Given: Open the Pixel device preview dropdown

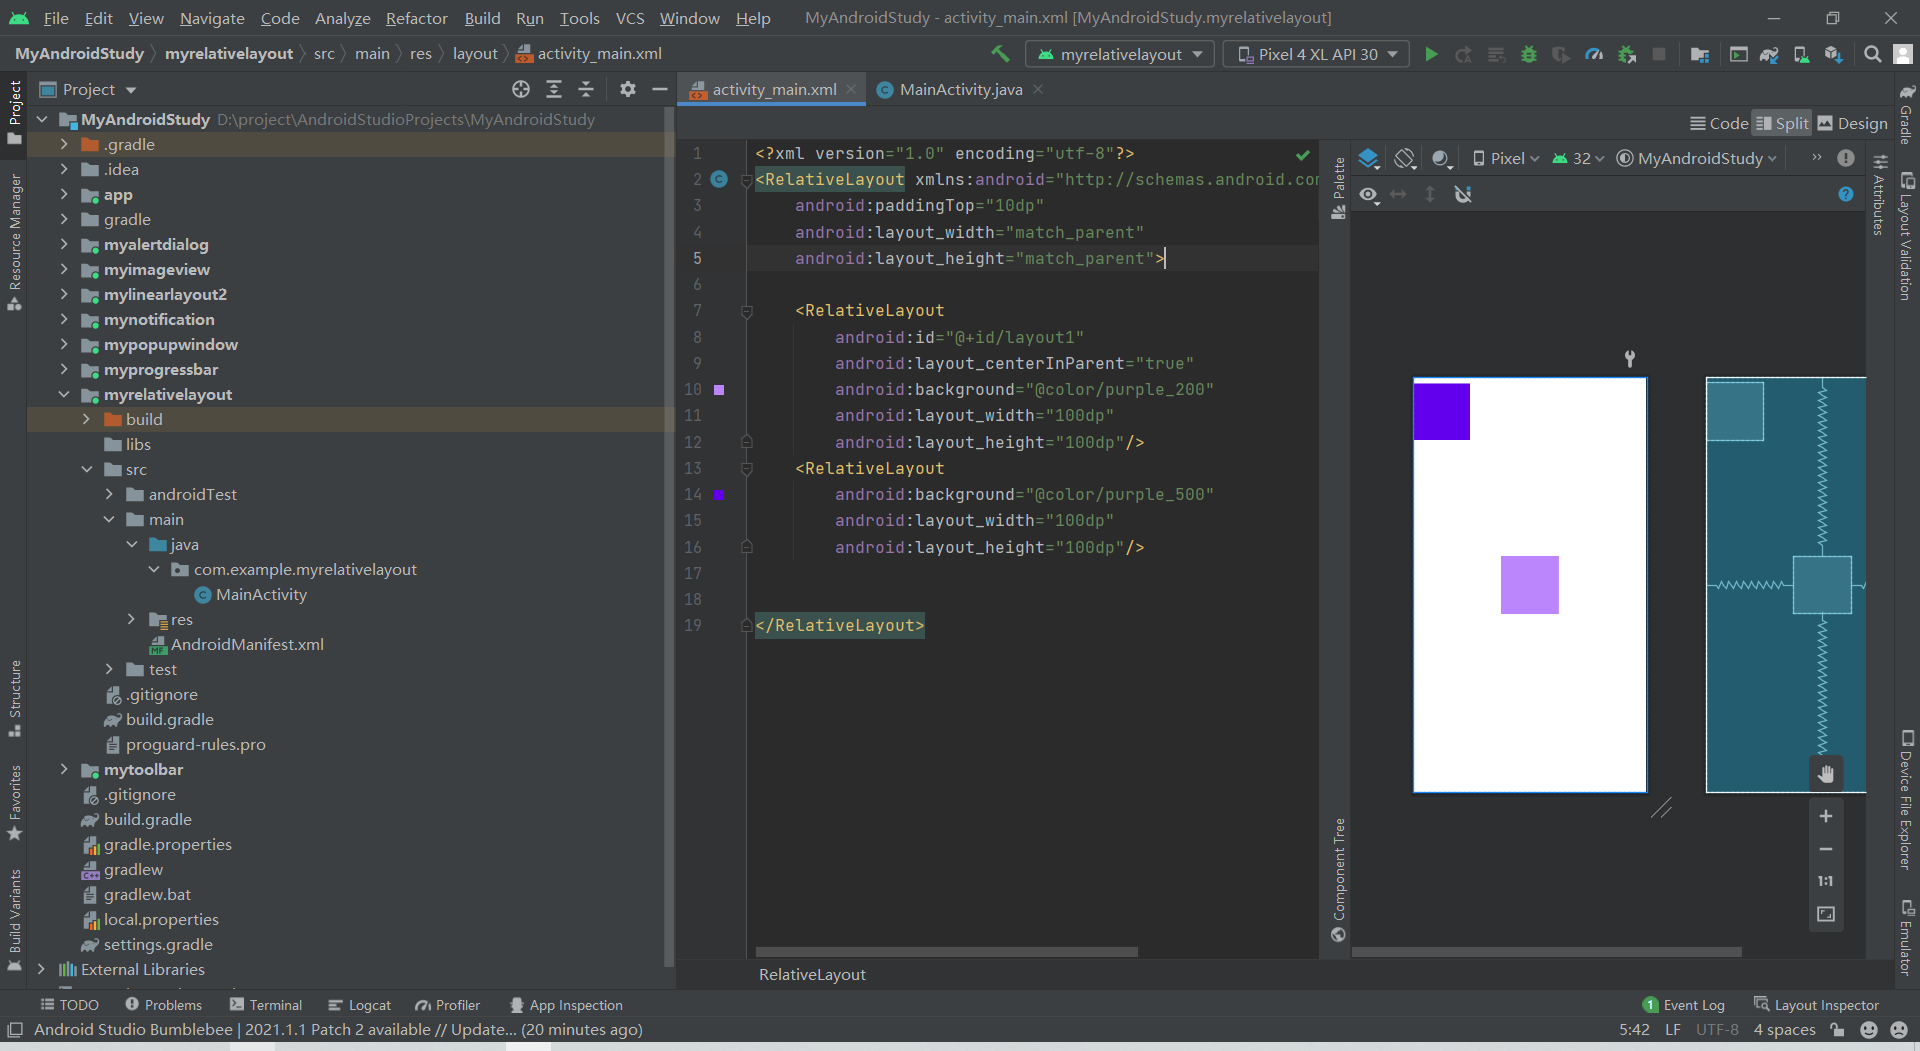Looking at the screenshot, I should tap(1505, 158).
